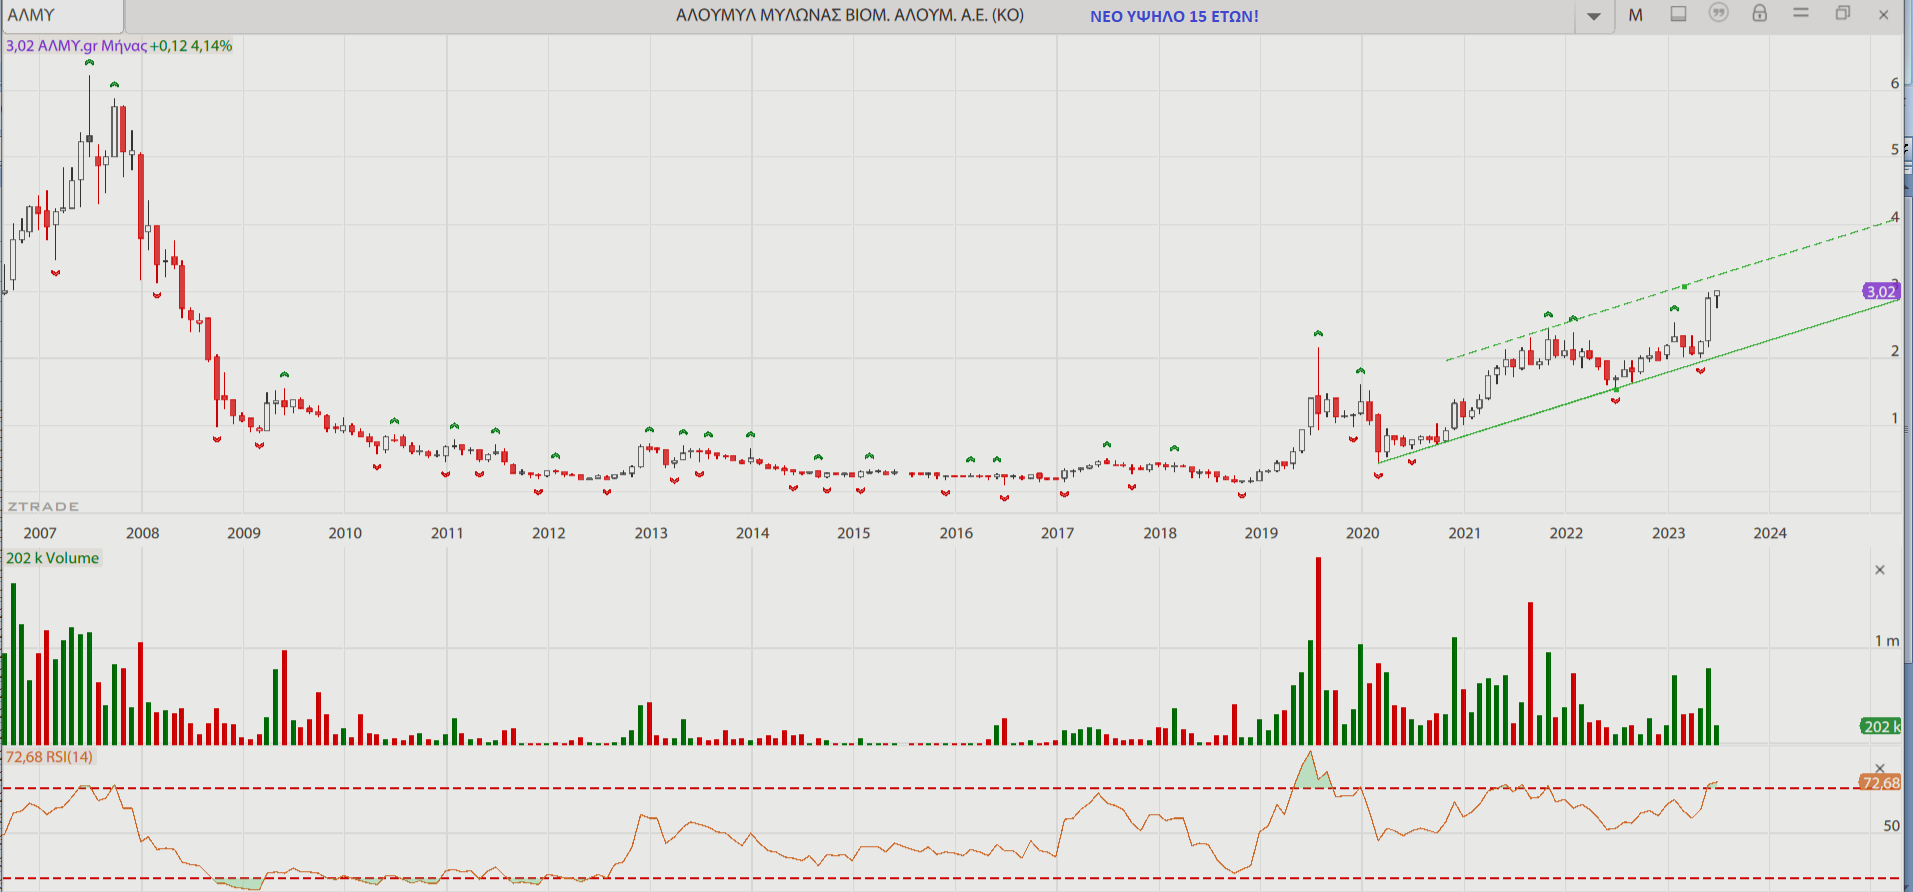The height and width of the screenshot is (892, 1913).
Task: Click the 2019 label on time axis
Action: pos(1261,533)
